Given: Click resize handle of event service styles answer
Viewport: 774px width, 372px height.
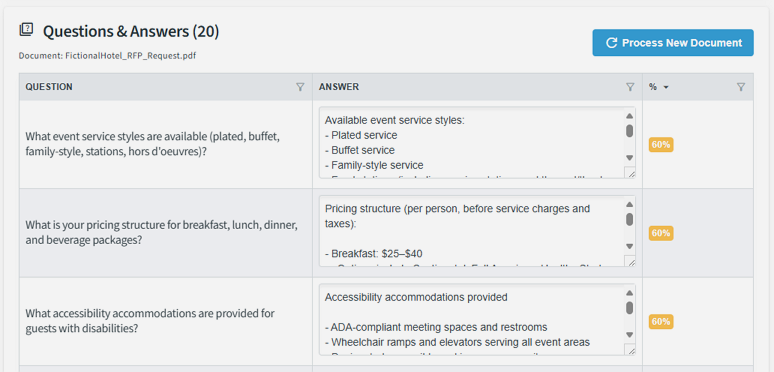Looking at the screenshot, I should 630,173.
